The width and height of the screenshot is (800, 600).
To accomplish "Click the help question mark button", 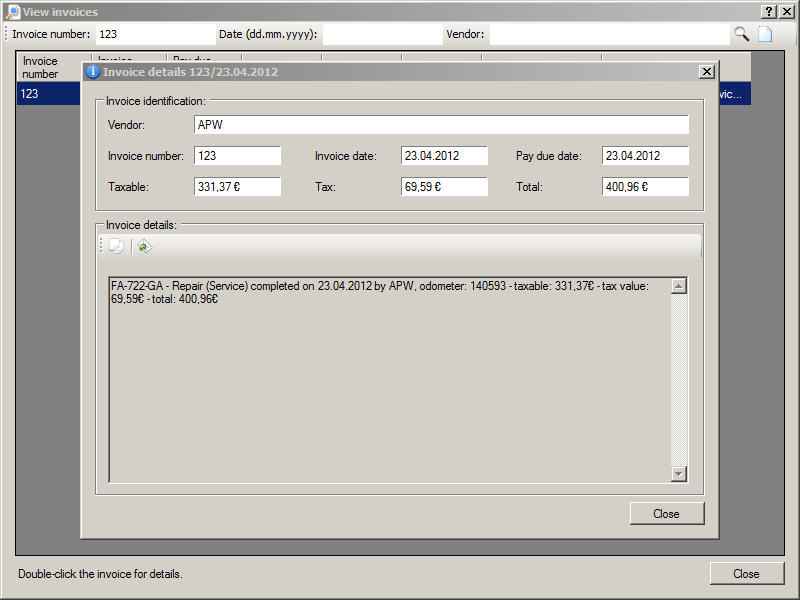I will tap(769, 11).
